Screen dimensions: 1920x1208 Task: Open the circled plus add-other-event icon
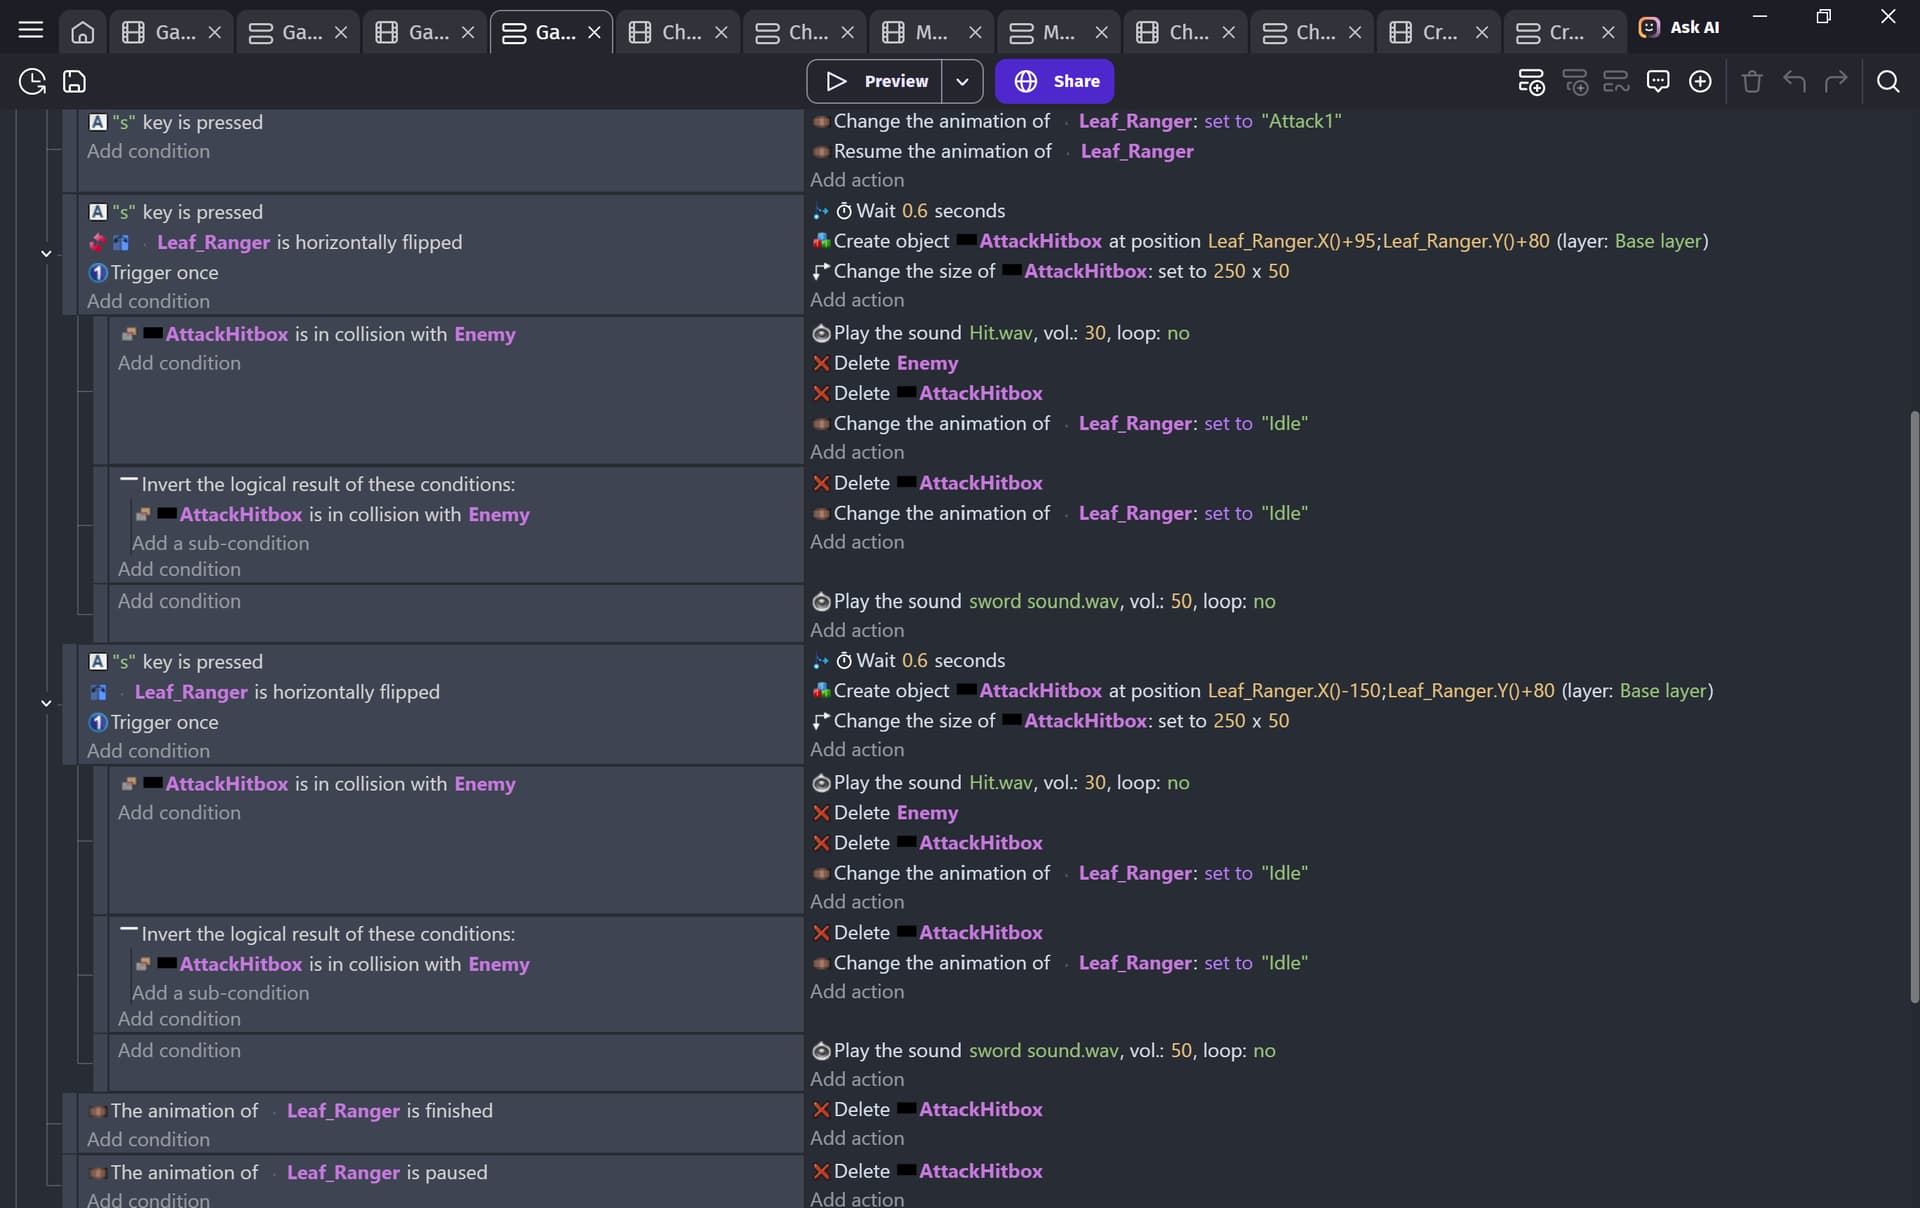[x=1700, y=82]
